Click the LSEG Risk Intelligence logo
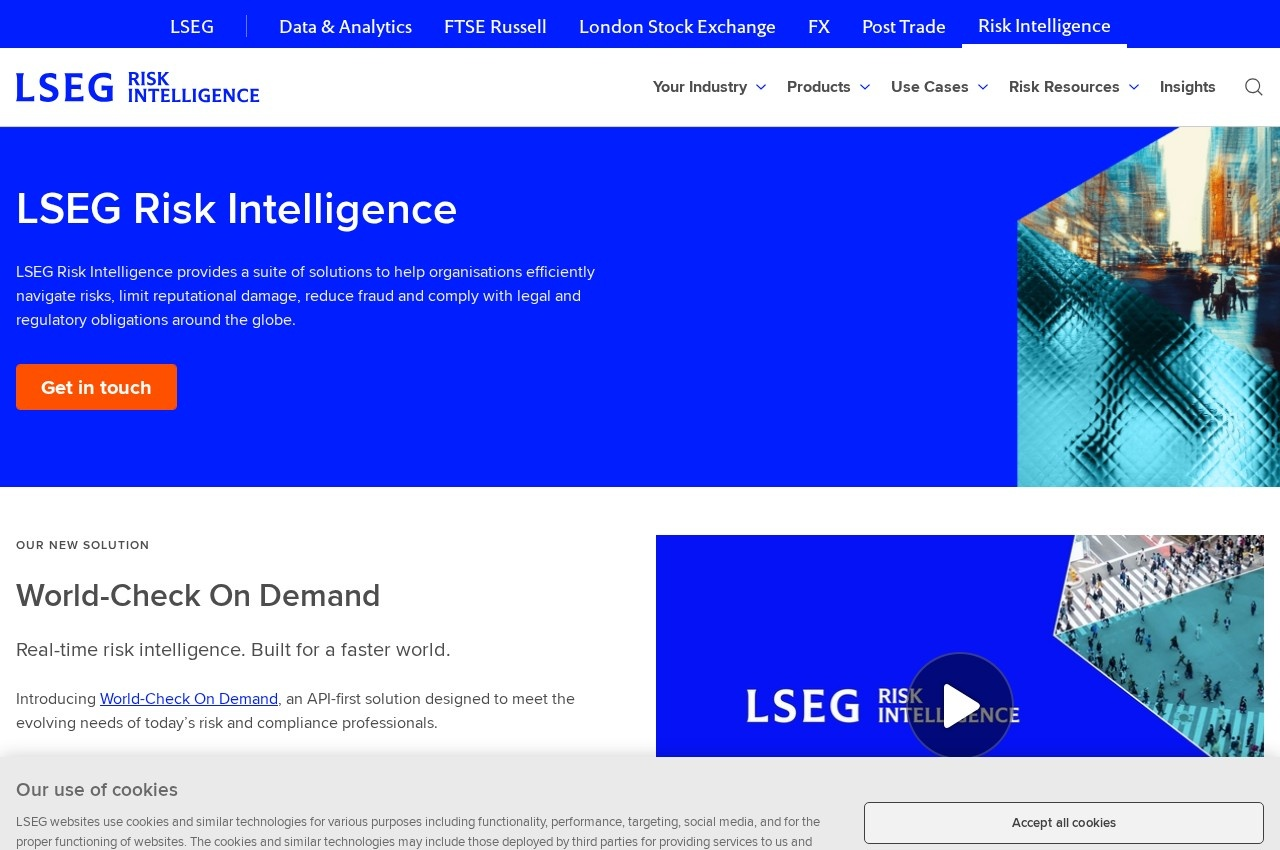The image size is (1280, 850). point(138,87)
